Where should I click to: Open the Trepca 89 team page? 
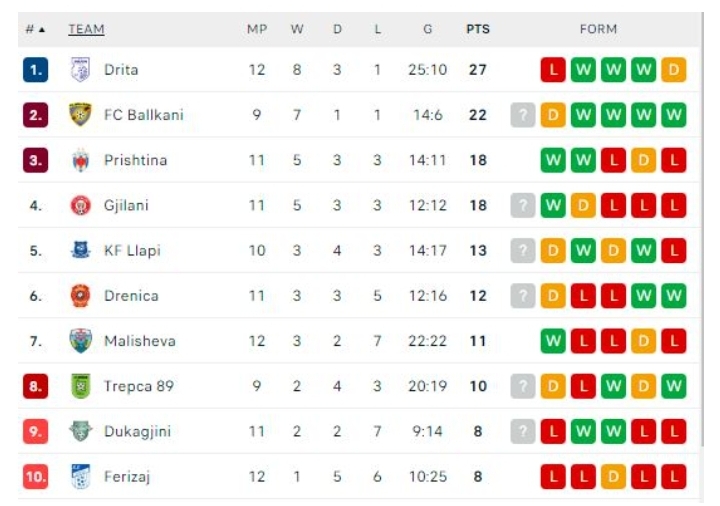[x=139, y=386]
